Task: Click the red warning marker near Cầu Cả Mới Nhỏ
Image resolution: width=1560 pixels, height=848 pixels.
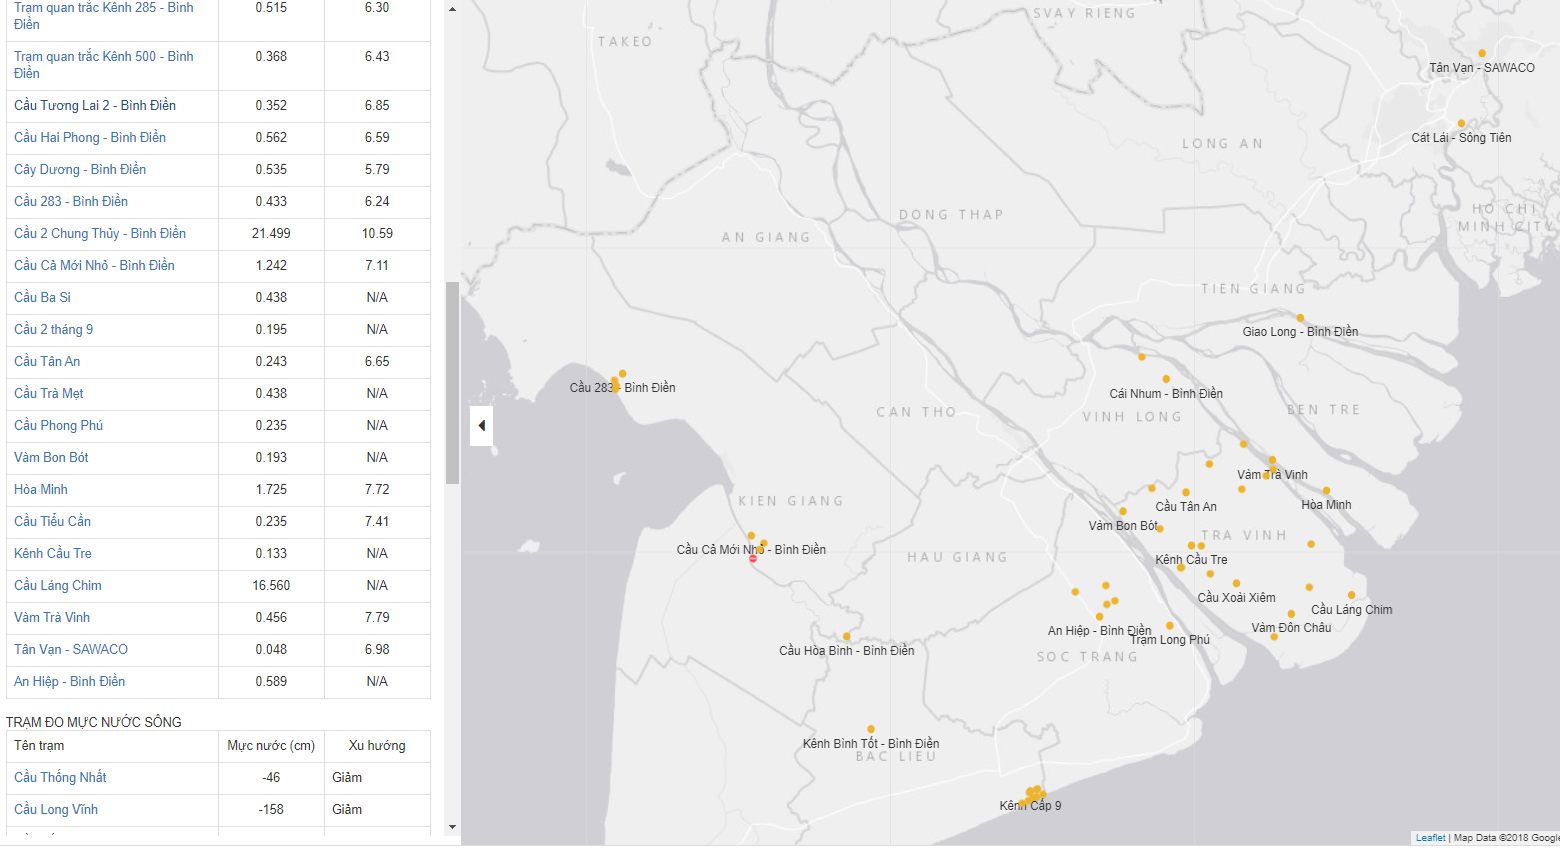Action: tap(753, 559)
